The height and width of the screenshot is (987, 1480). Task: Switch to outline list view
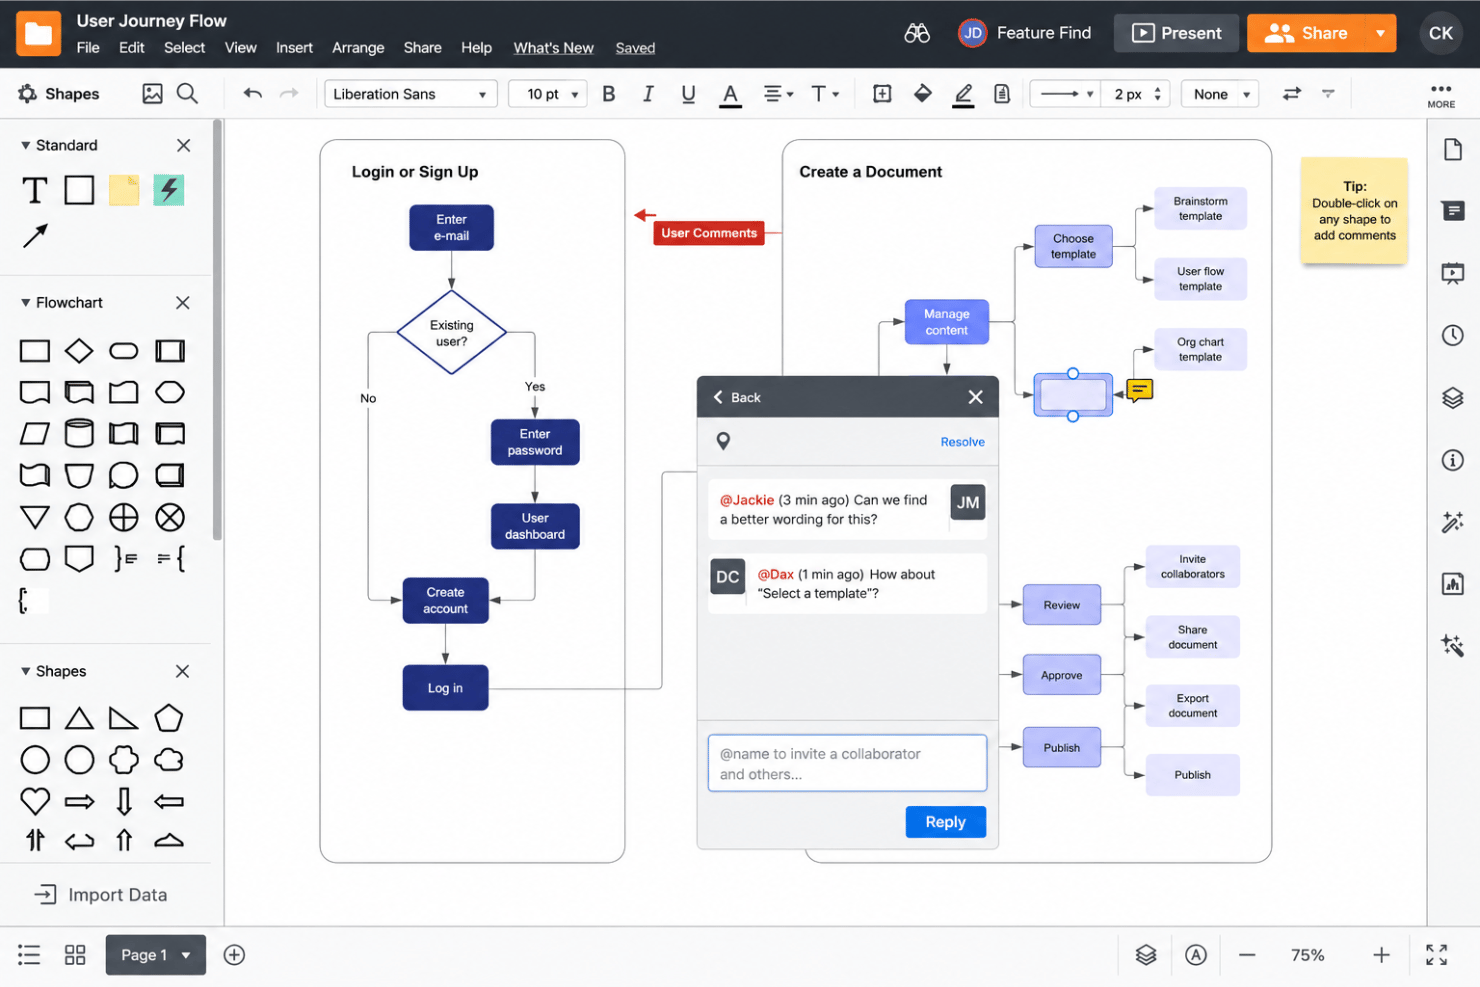point(29,955)
